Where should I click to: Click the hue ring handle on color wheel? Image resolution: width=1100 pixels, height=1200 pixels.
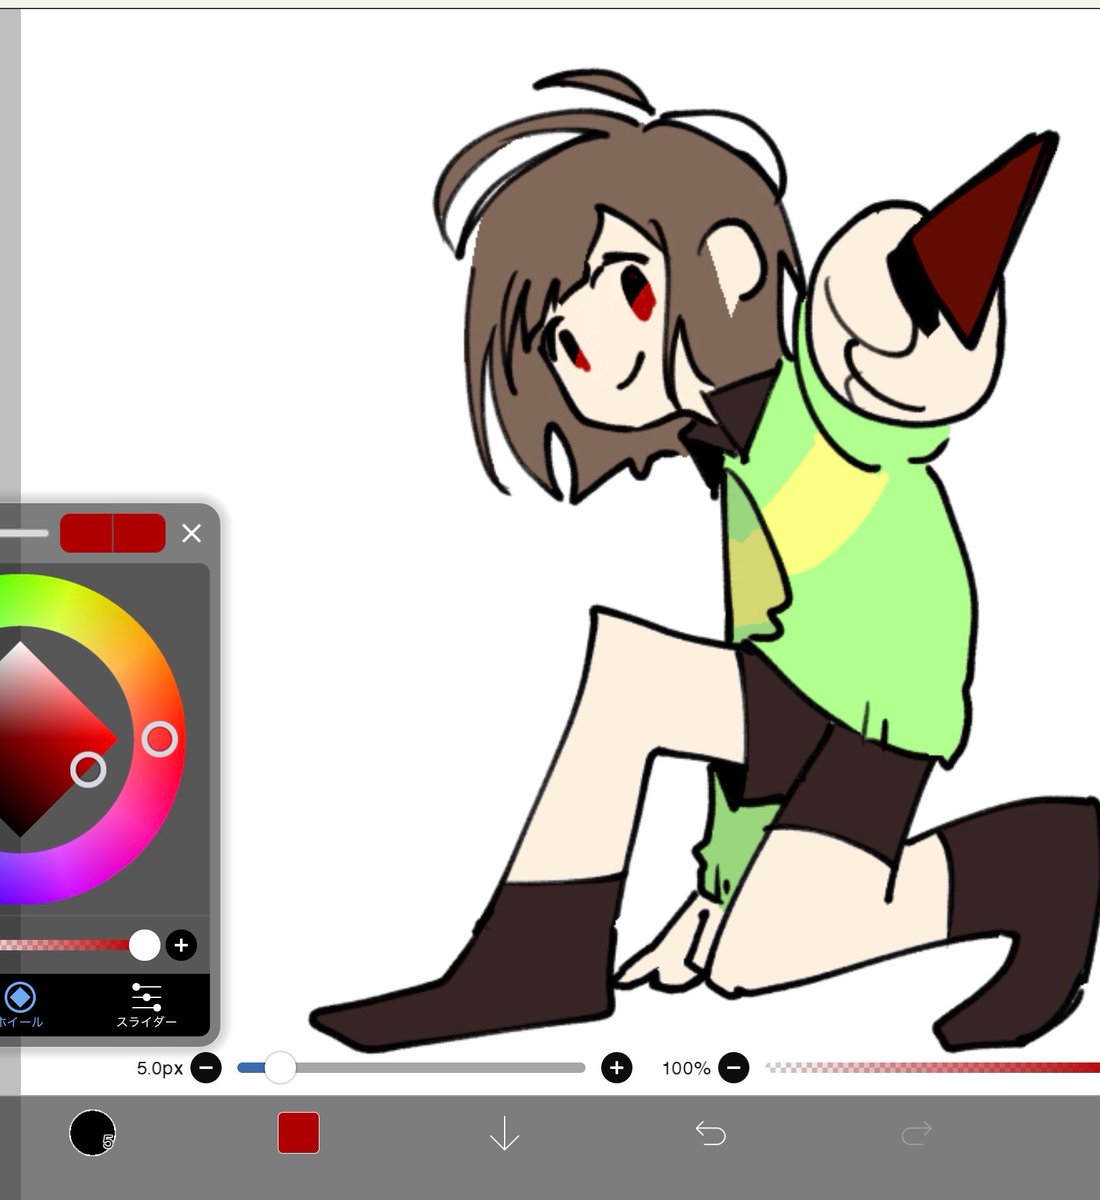(x=160, y=739)
